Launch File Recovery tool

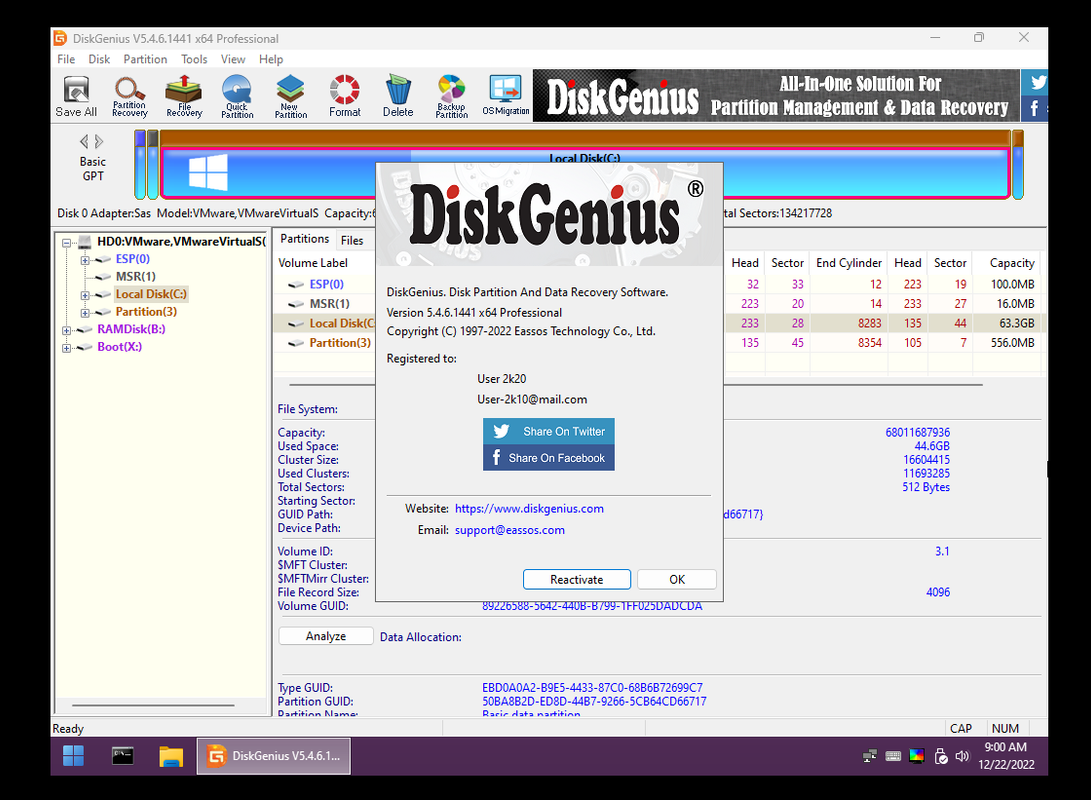(x=184, y=97)
